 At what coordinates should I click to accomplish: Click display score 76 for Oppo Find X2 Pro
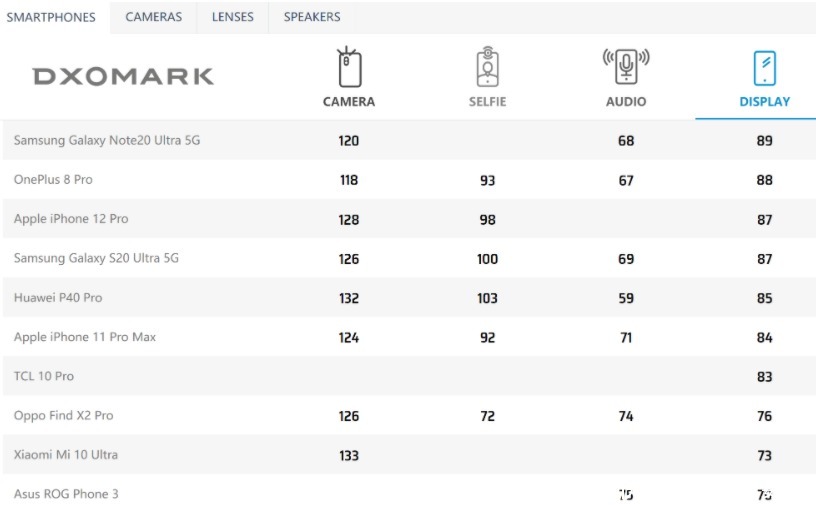coord(764,416)
